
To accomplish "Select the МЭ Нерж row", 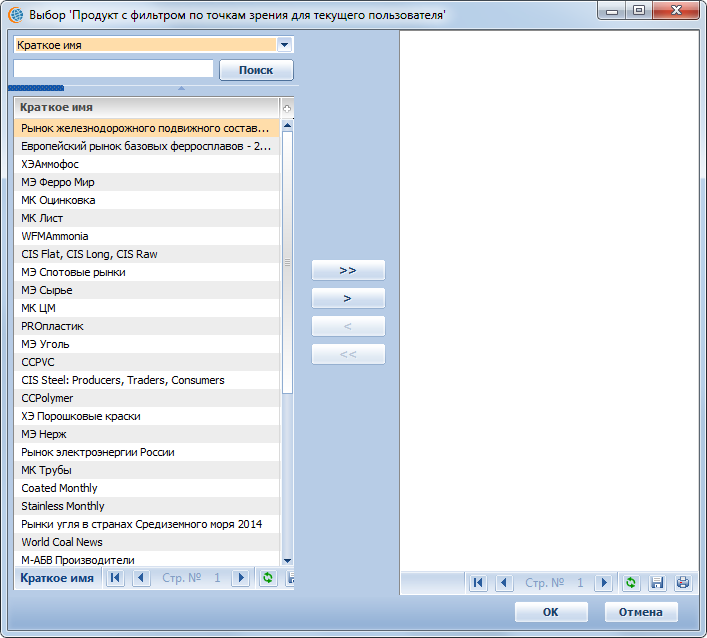I will point(147,434).
